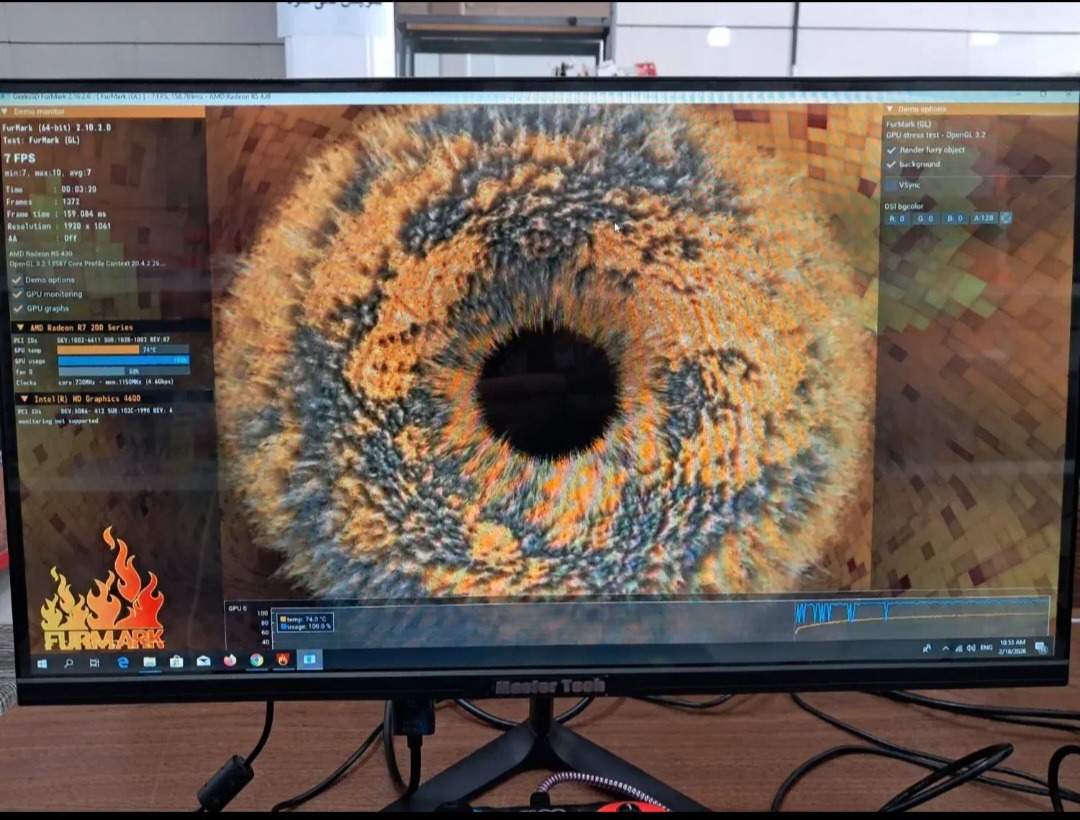Collapse the AMD Radeon R7 200 Series section
This screenshot has height=820, width=1080.
click(x=20, y=328)
